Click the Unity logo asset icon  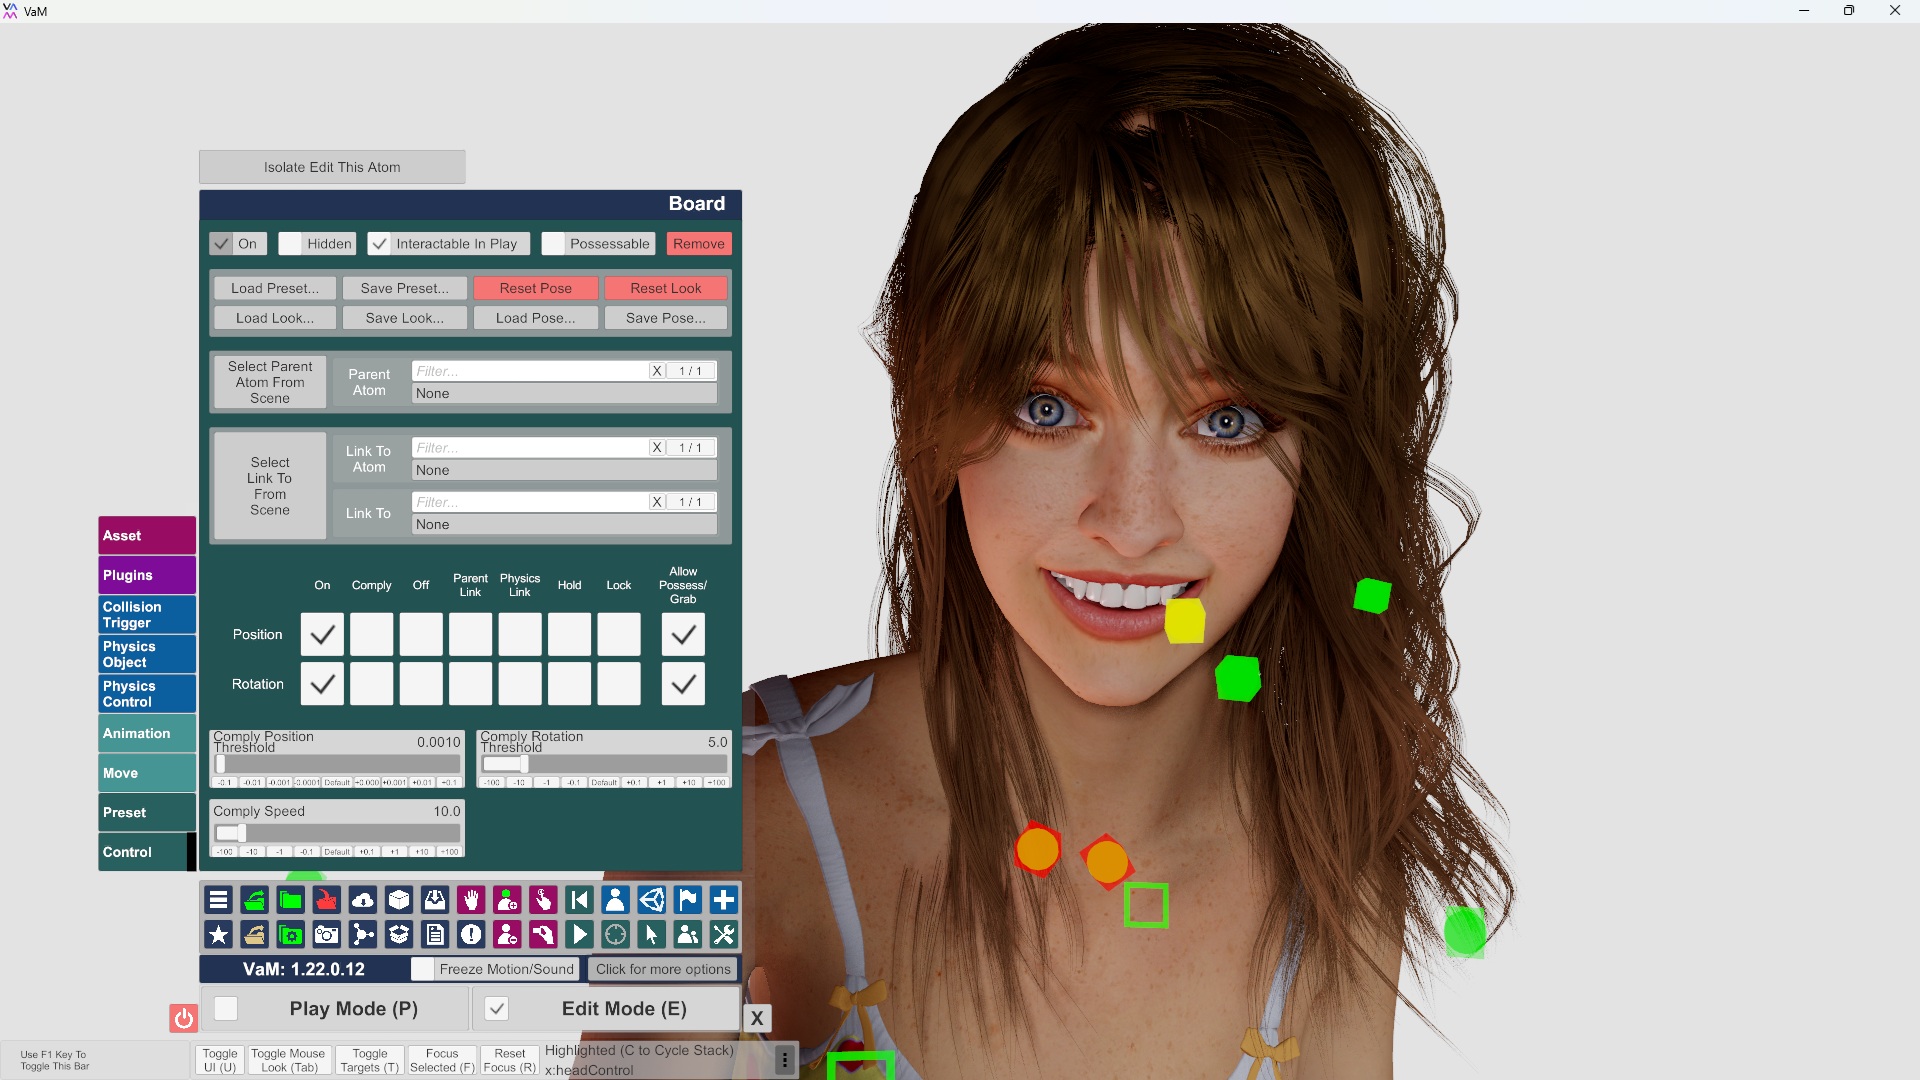(x=652, y=900)
